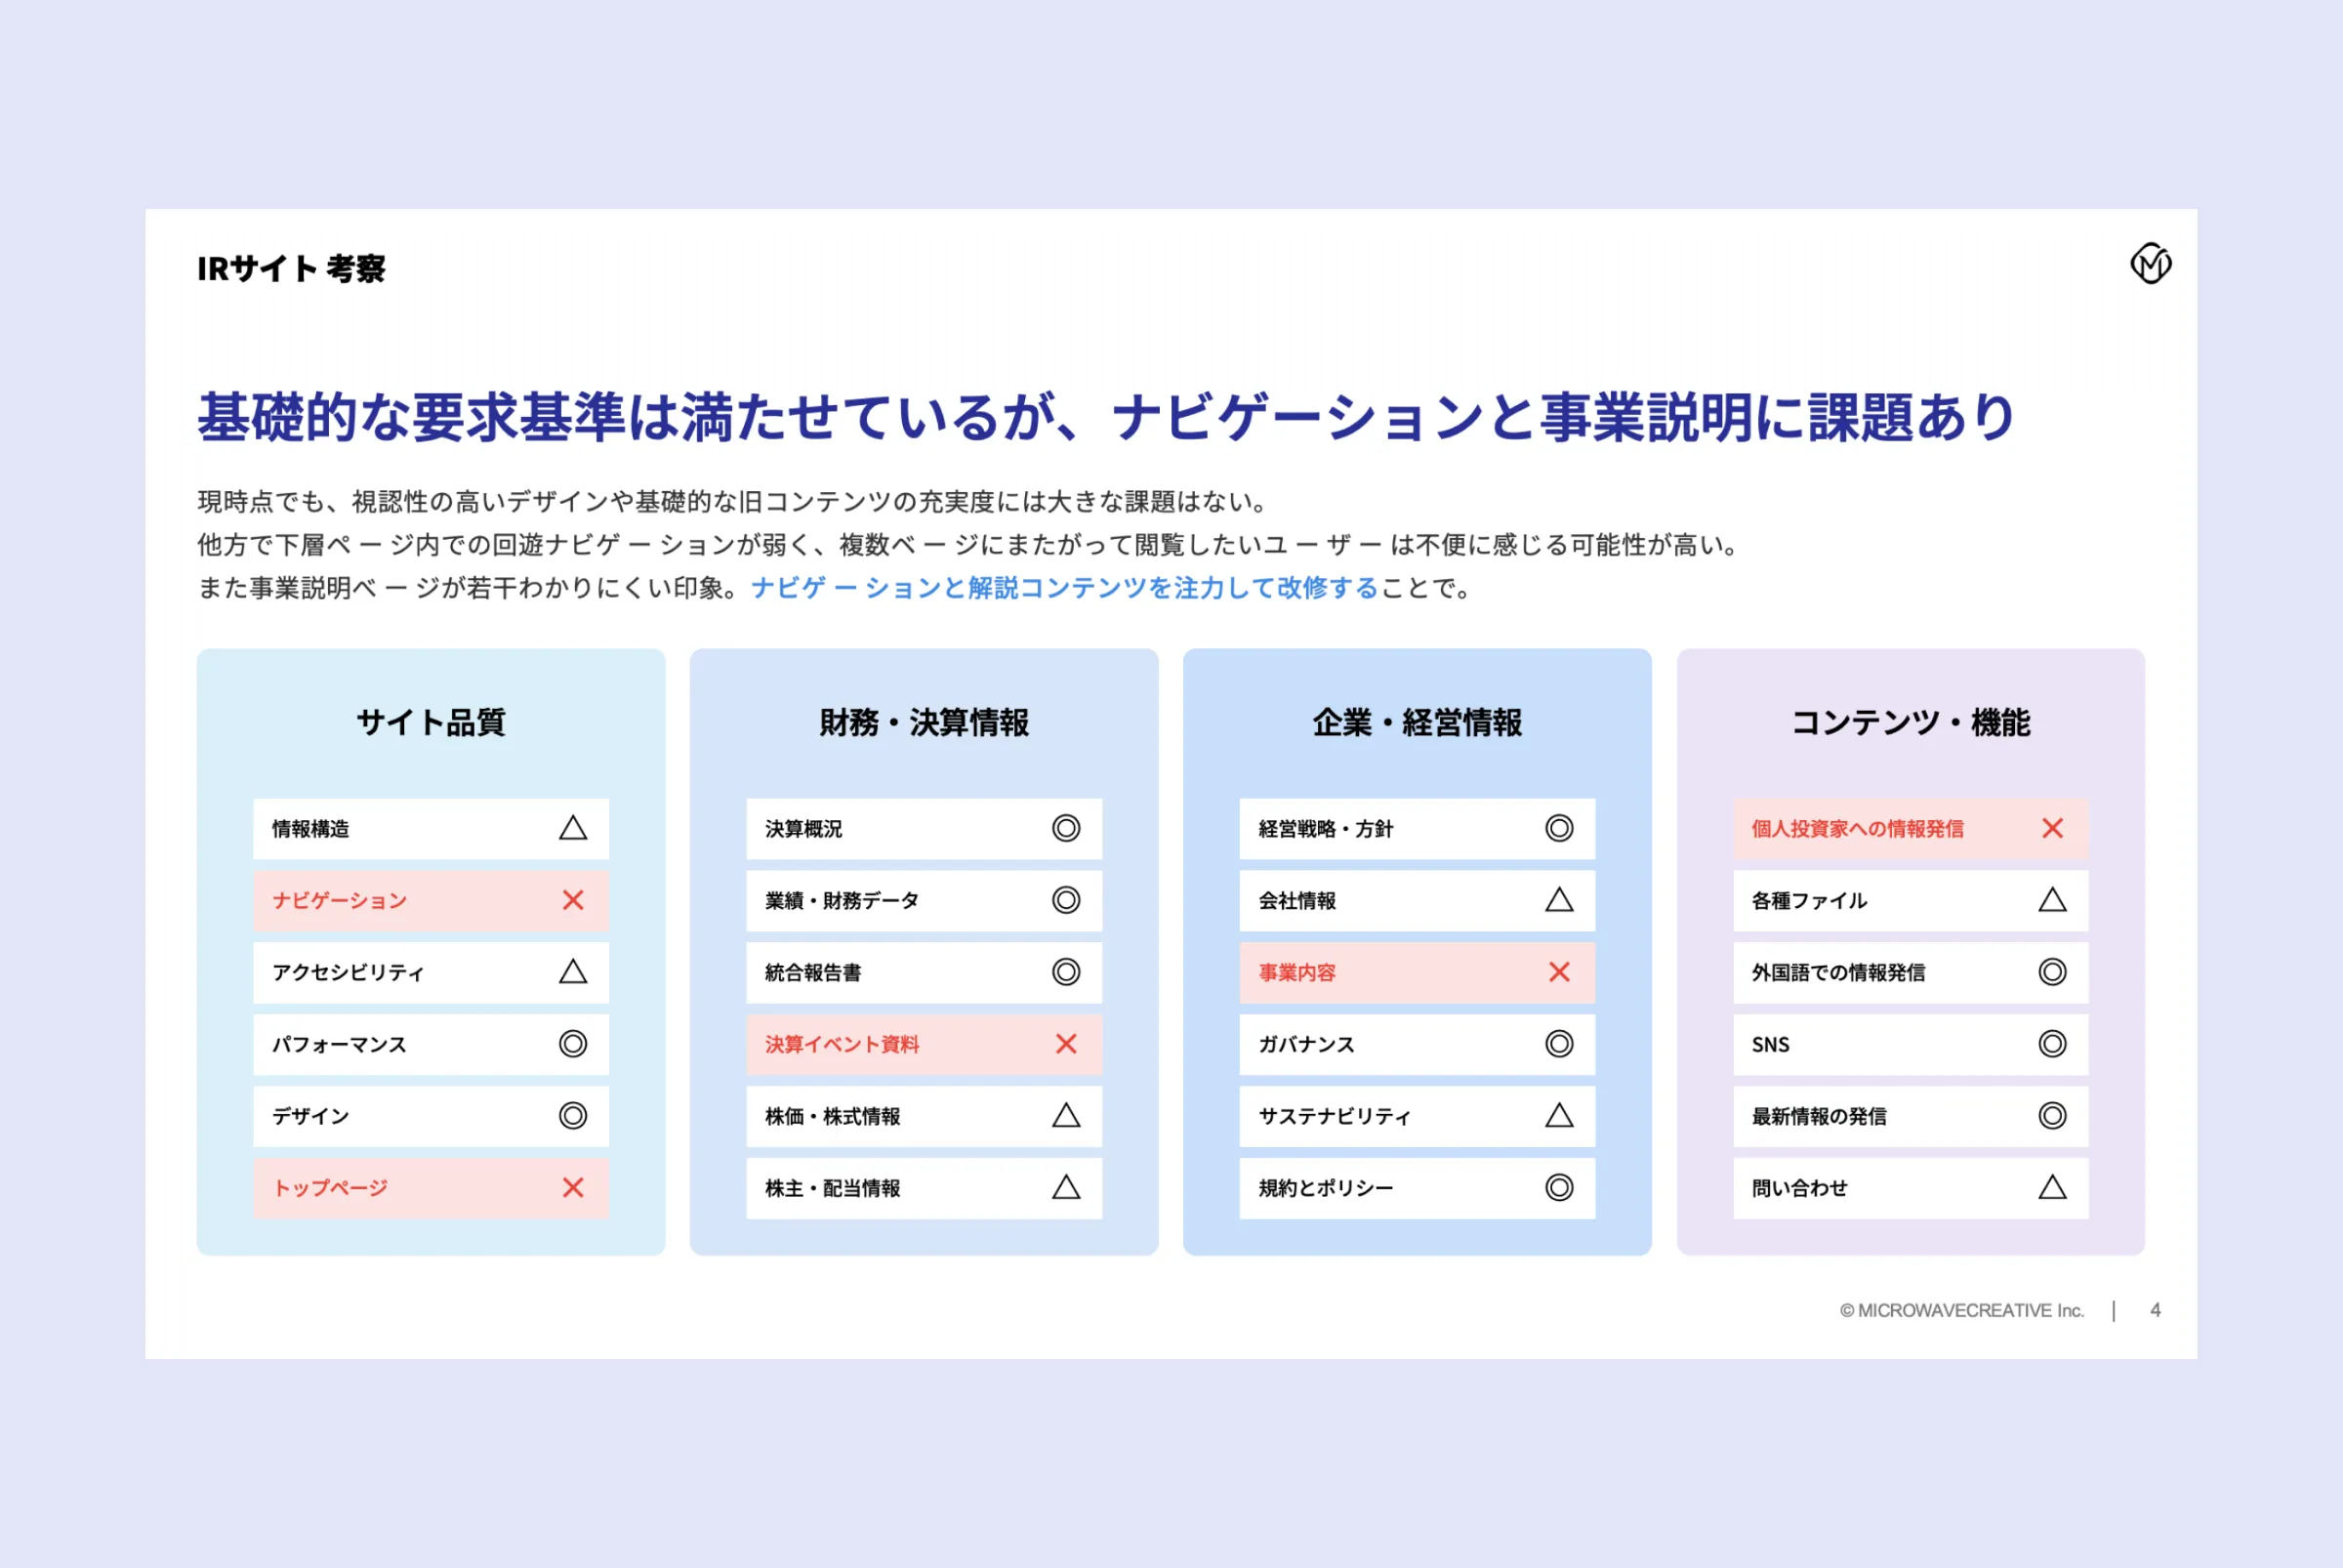Screen dimensions: 2343x1568
Task: Click the double-circle icon beside 決算概況
Action: point(1066,828)
